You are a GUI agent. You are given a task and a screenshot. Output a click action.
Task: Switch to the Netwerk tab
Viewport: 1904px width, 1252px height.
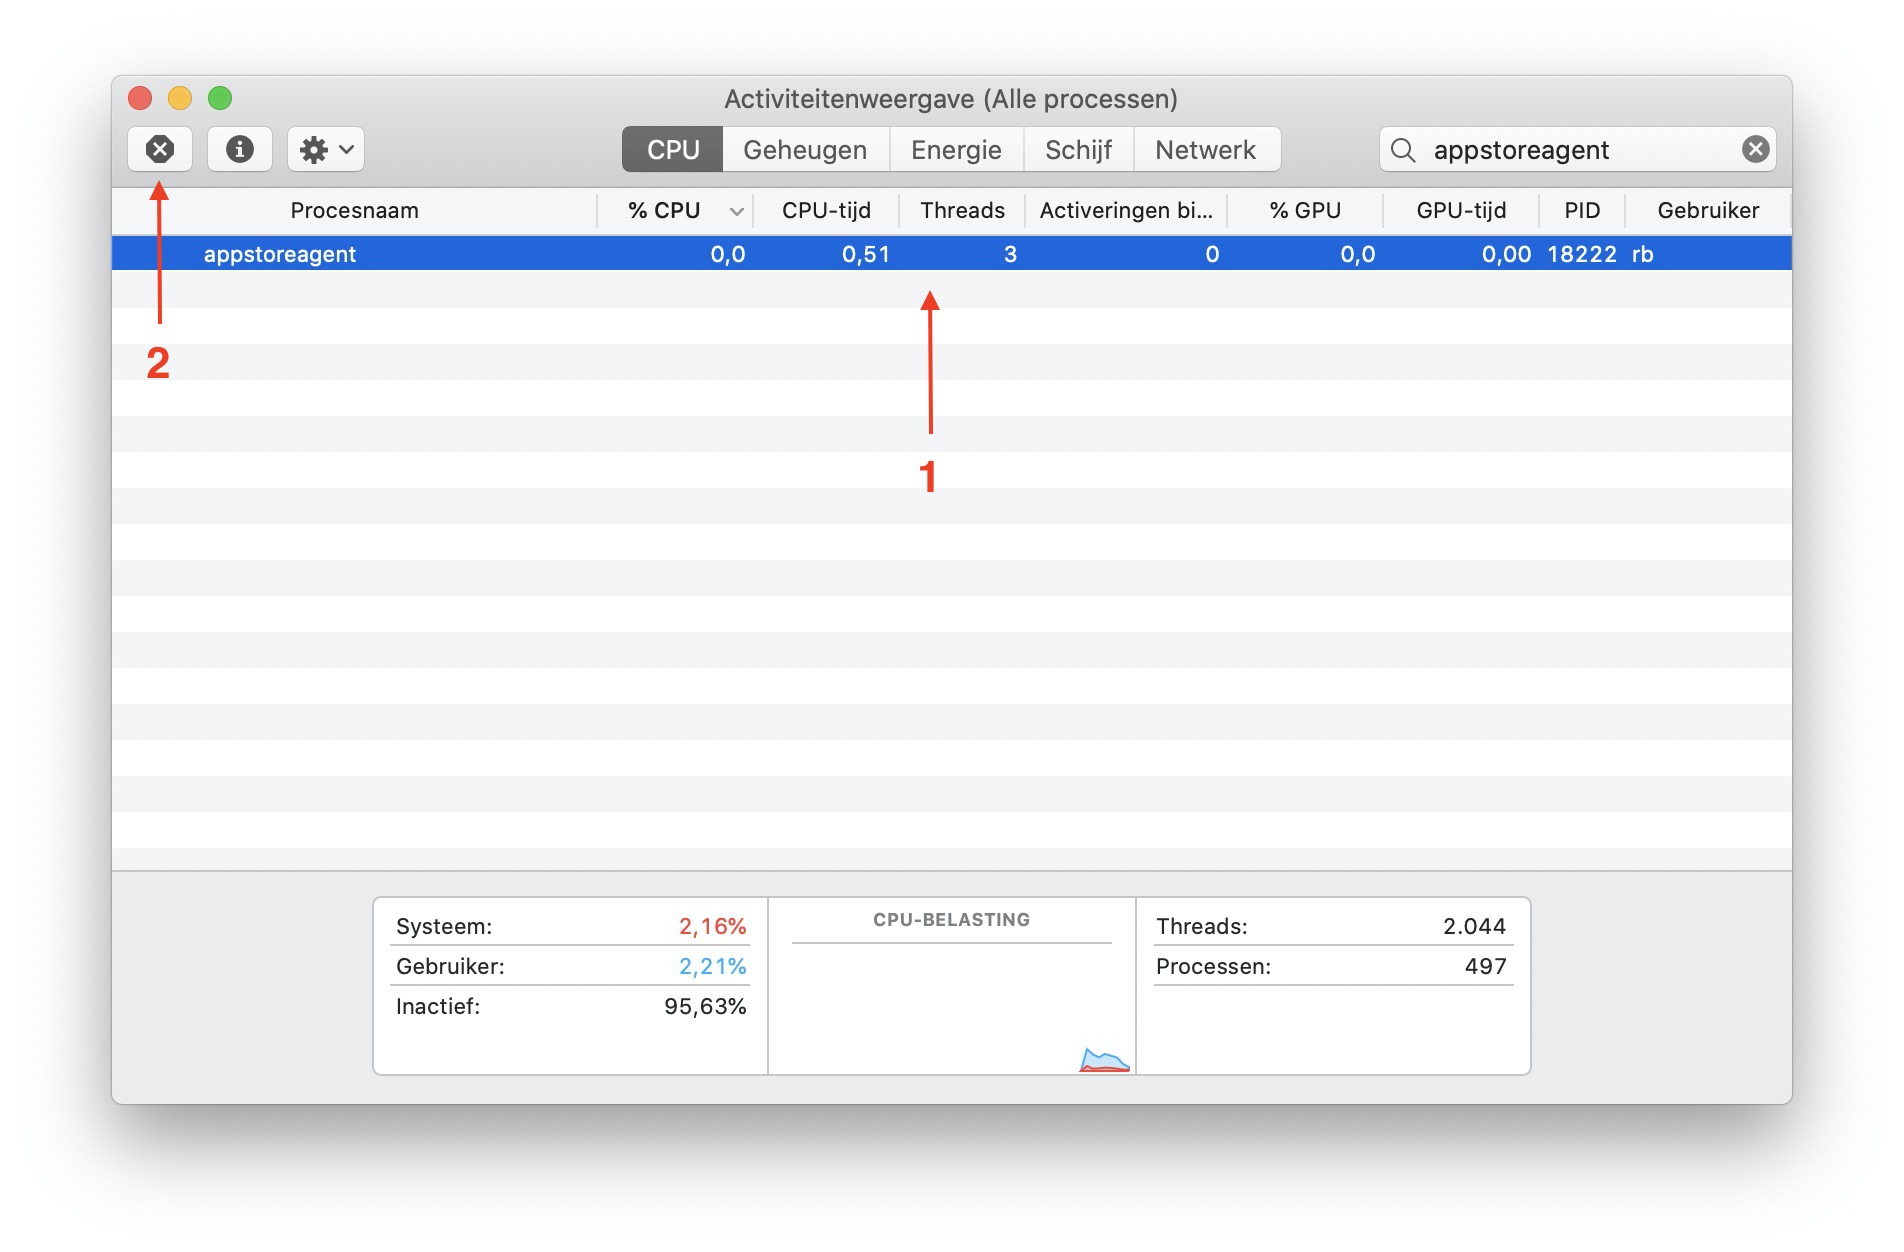(1205, 150)
